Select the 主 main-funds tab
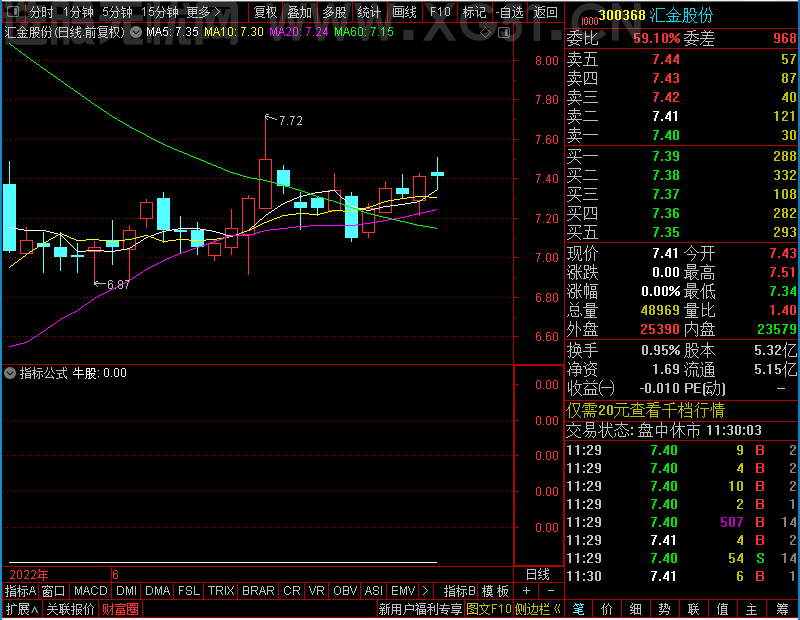The width and height of the screenshot is (800, 620). (752, 609)
